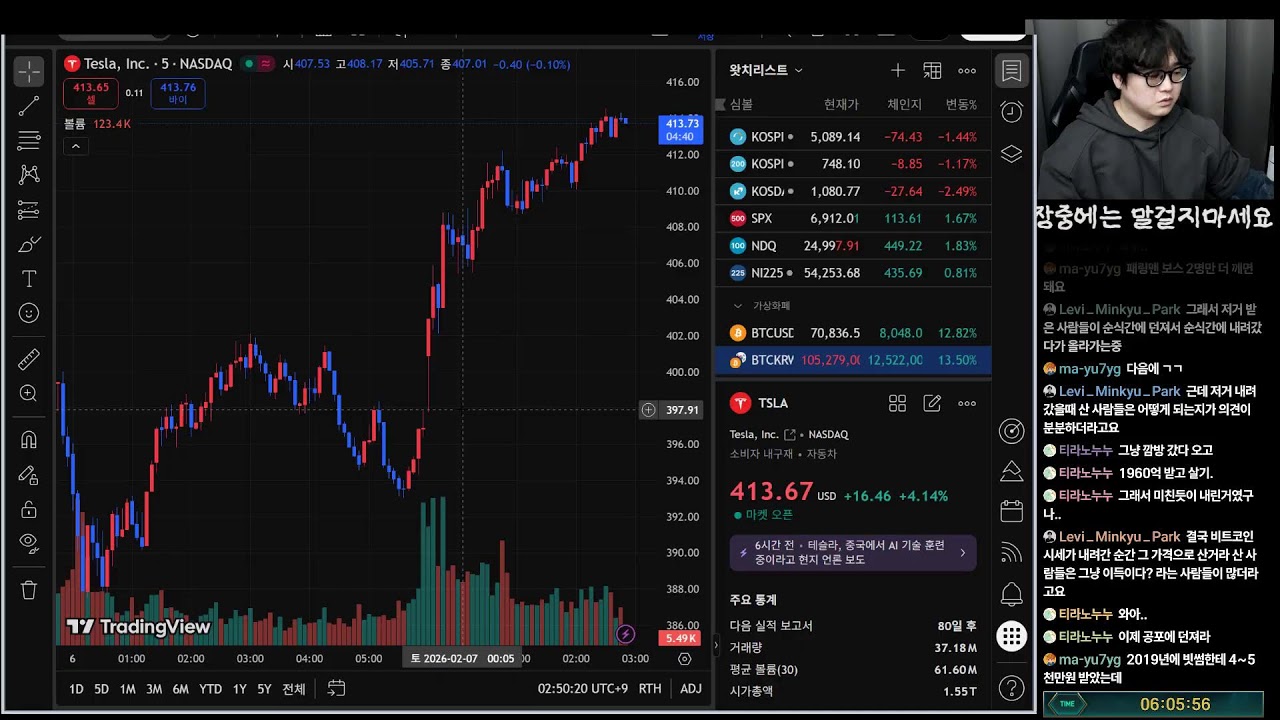This screenshot has width=1280, height=720.
Task: Select the brush drawing tool
Action: click(29, 244)
